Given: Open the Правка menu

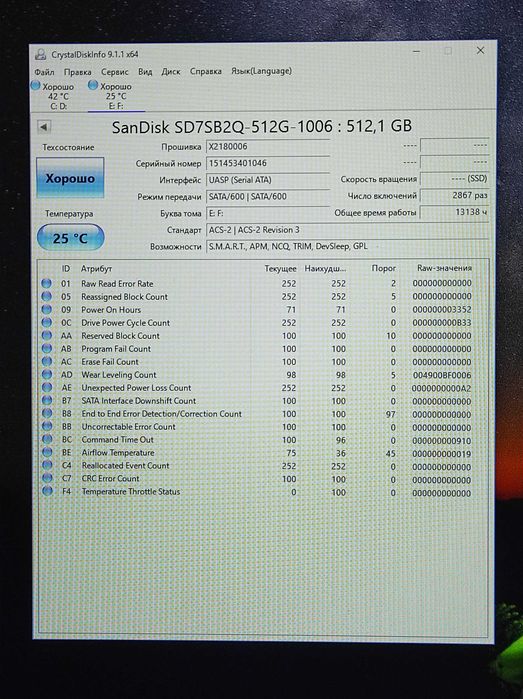Looking at the screenshot, I should pos(77,72).
